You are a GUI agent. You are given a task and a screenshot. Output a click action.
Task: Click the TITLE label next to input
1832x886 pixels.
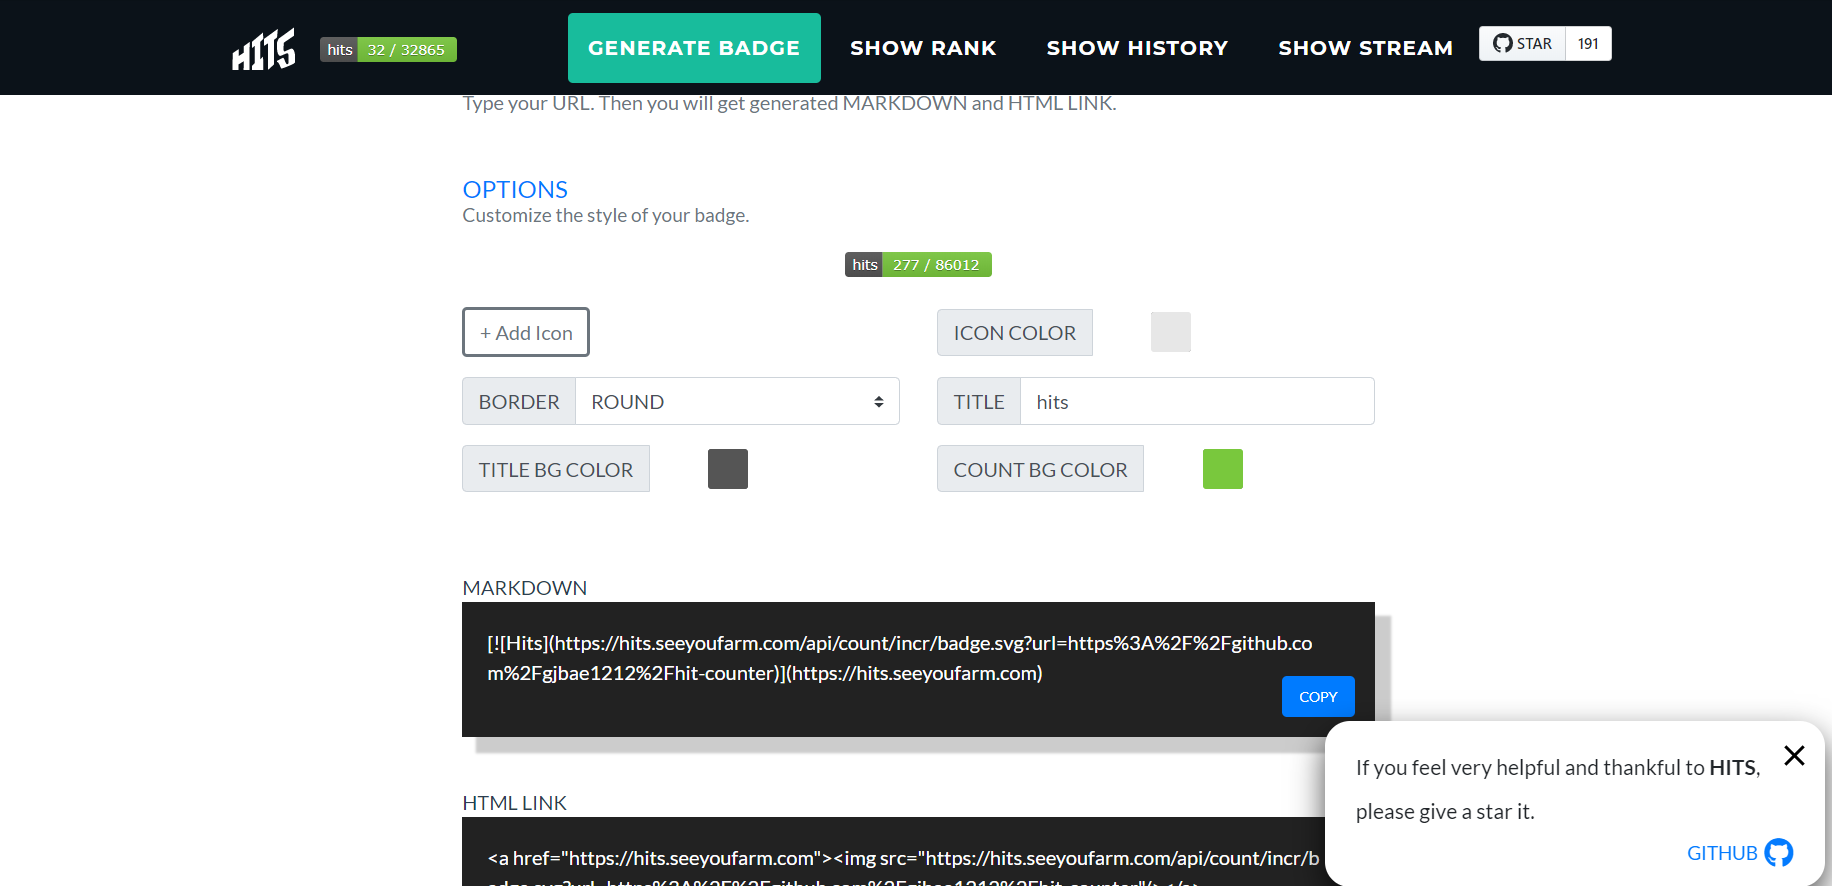click(x=979, y=401)
